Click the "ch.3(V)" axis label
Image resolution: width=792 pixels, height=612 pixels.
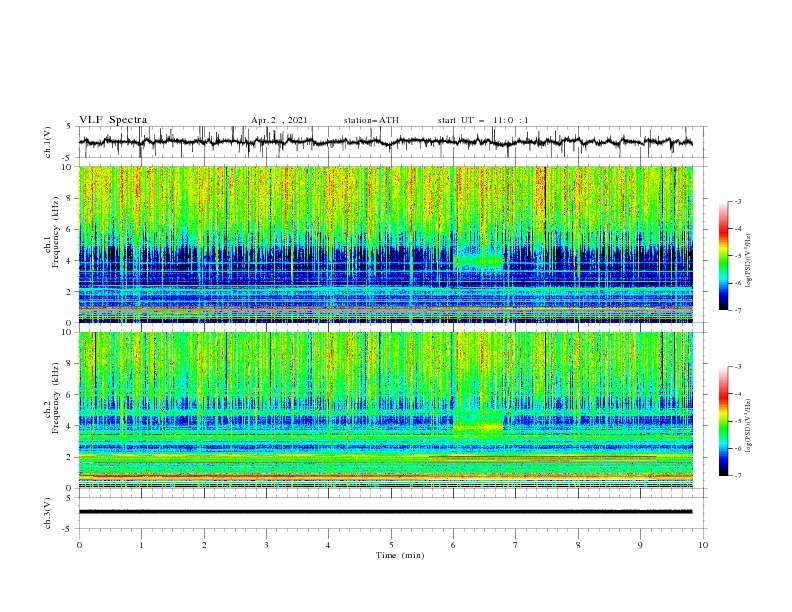[x=48, y=513]
